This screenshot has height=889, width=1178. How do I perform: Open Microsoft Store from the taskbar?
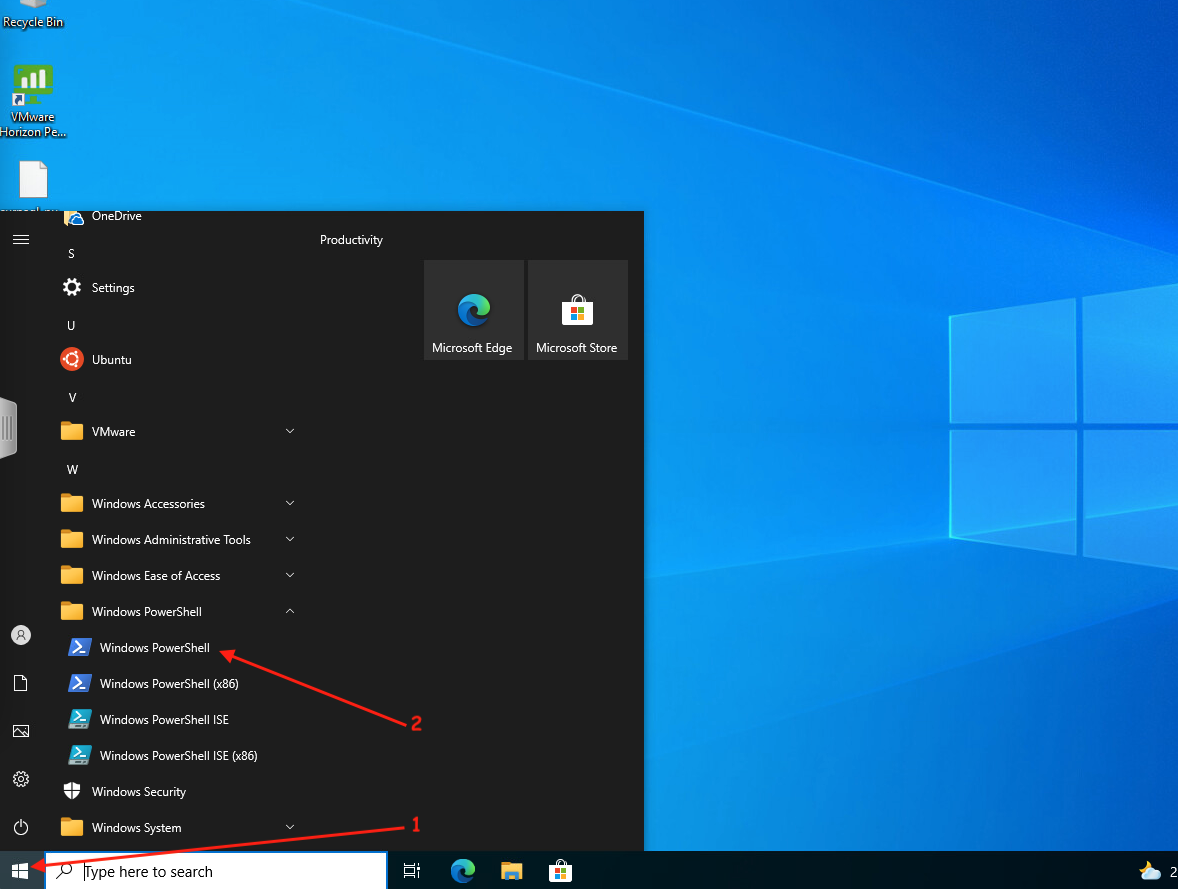pyautogui.click(x=560, y=871)
